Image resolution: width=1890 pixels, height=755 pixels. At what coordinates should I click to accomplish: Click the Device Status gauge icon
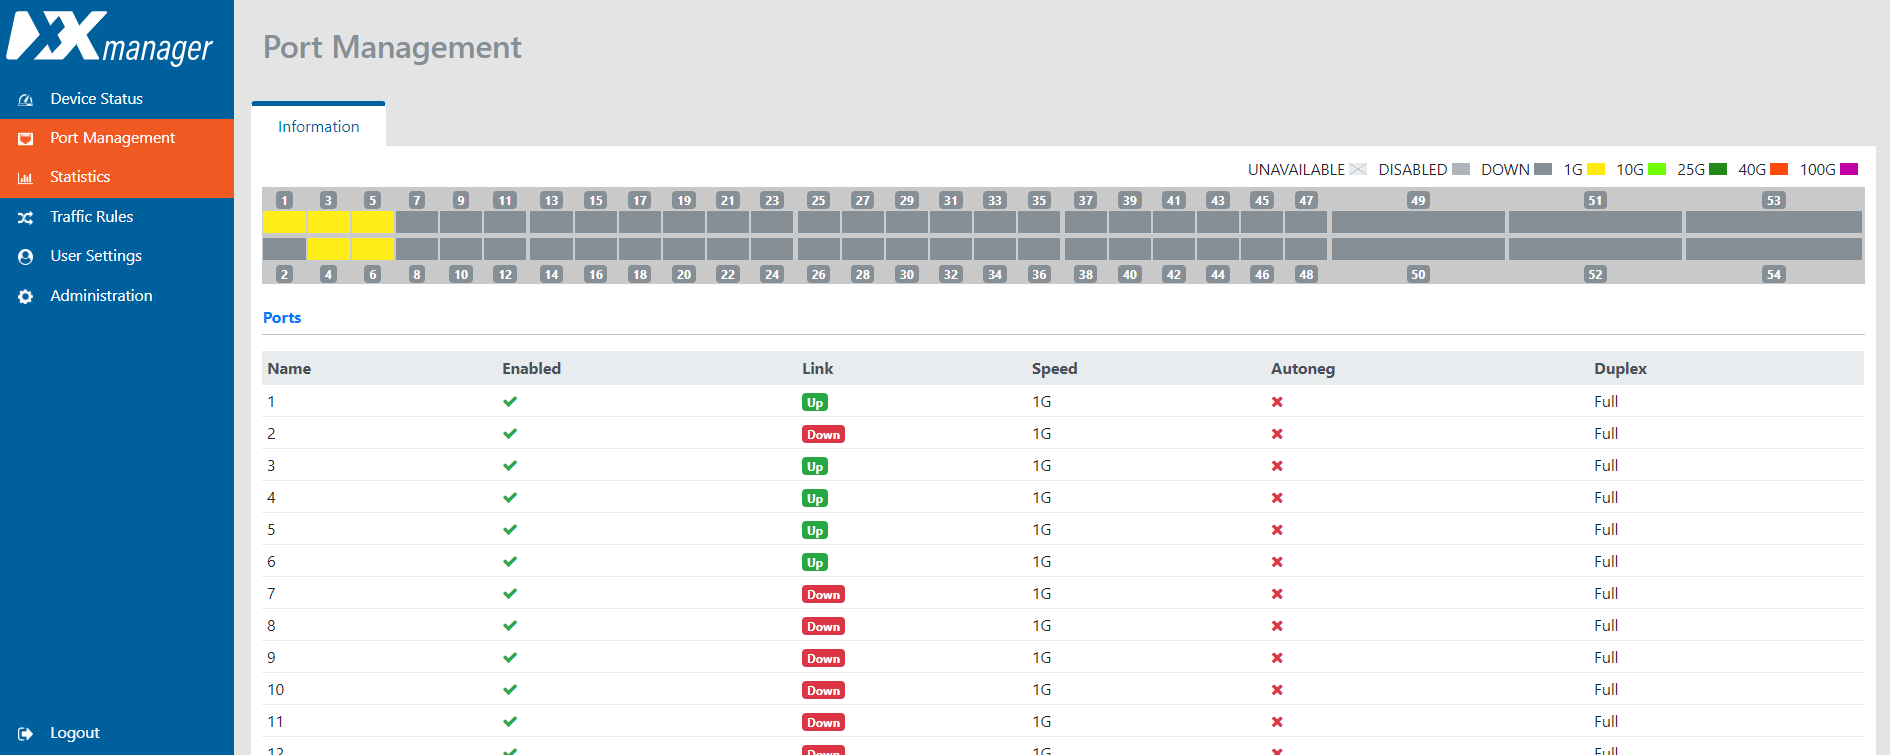(26, 100)
